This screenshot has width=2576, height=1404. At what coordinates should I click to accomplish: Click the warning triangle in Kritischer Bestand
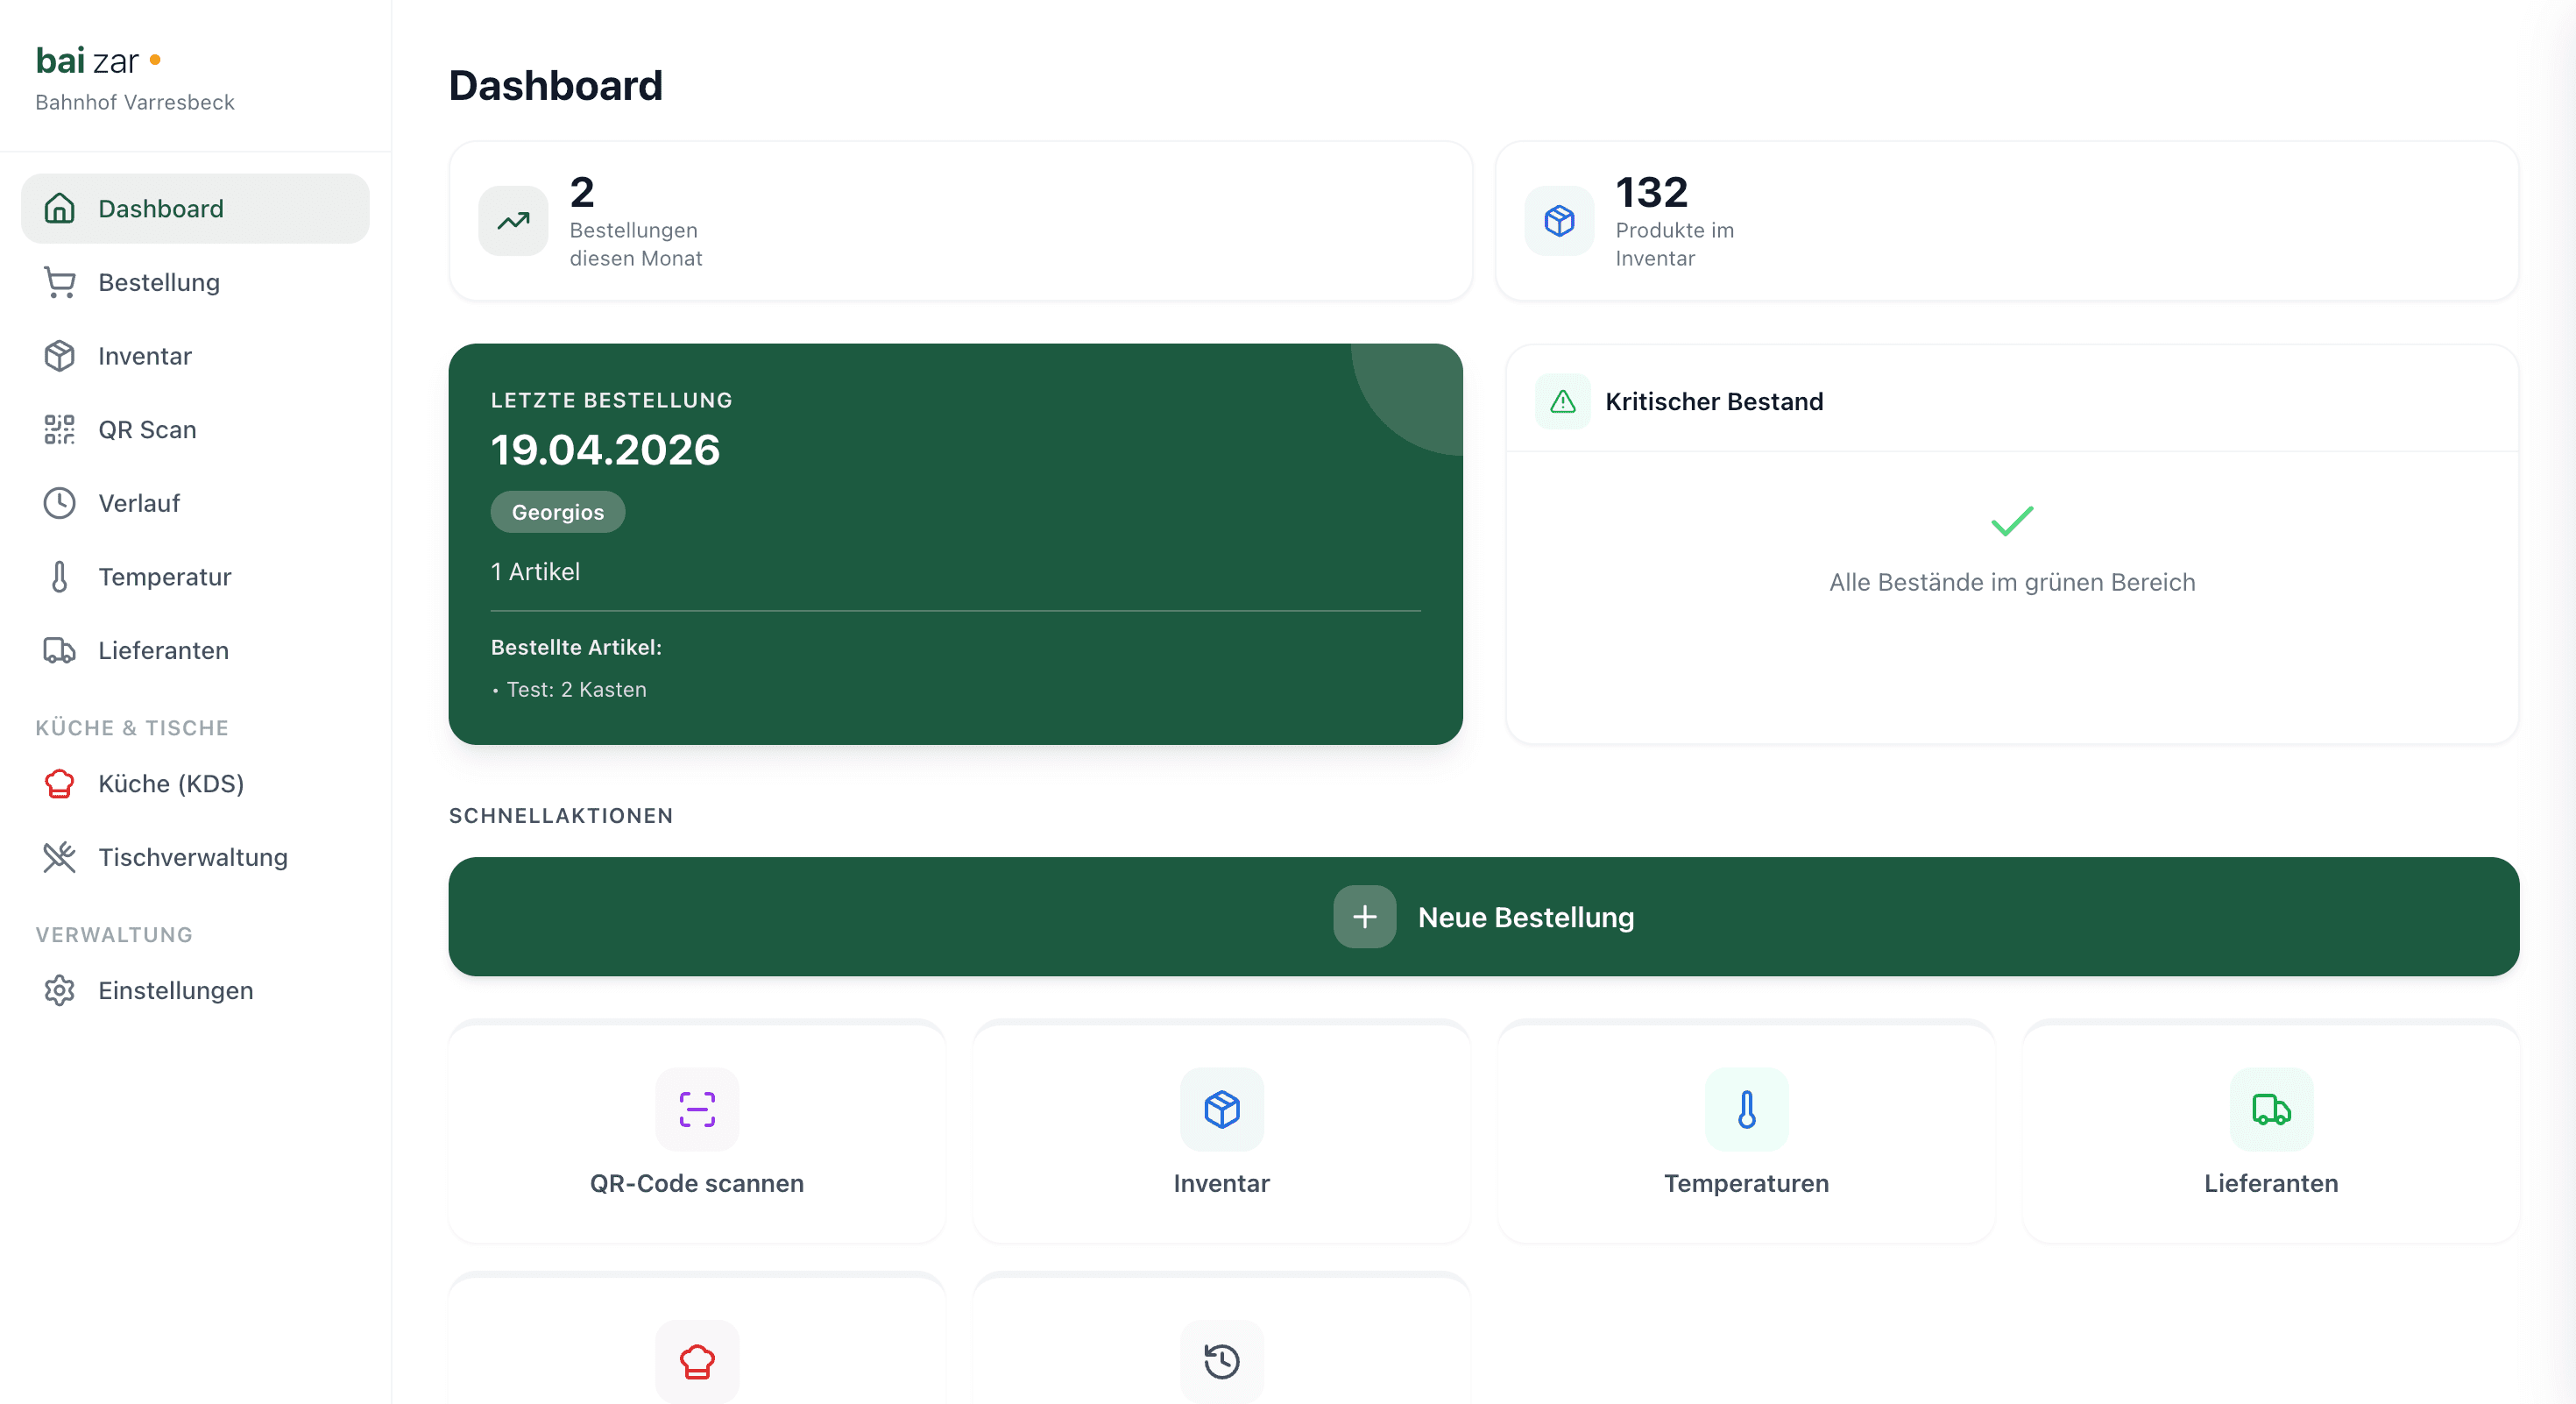click(x=1561, y=401)
